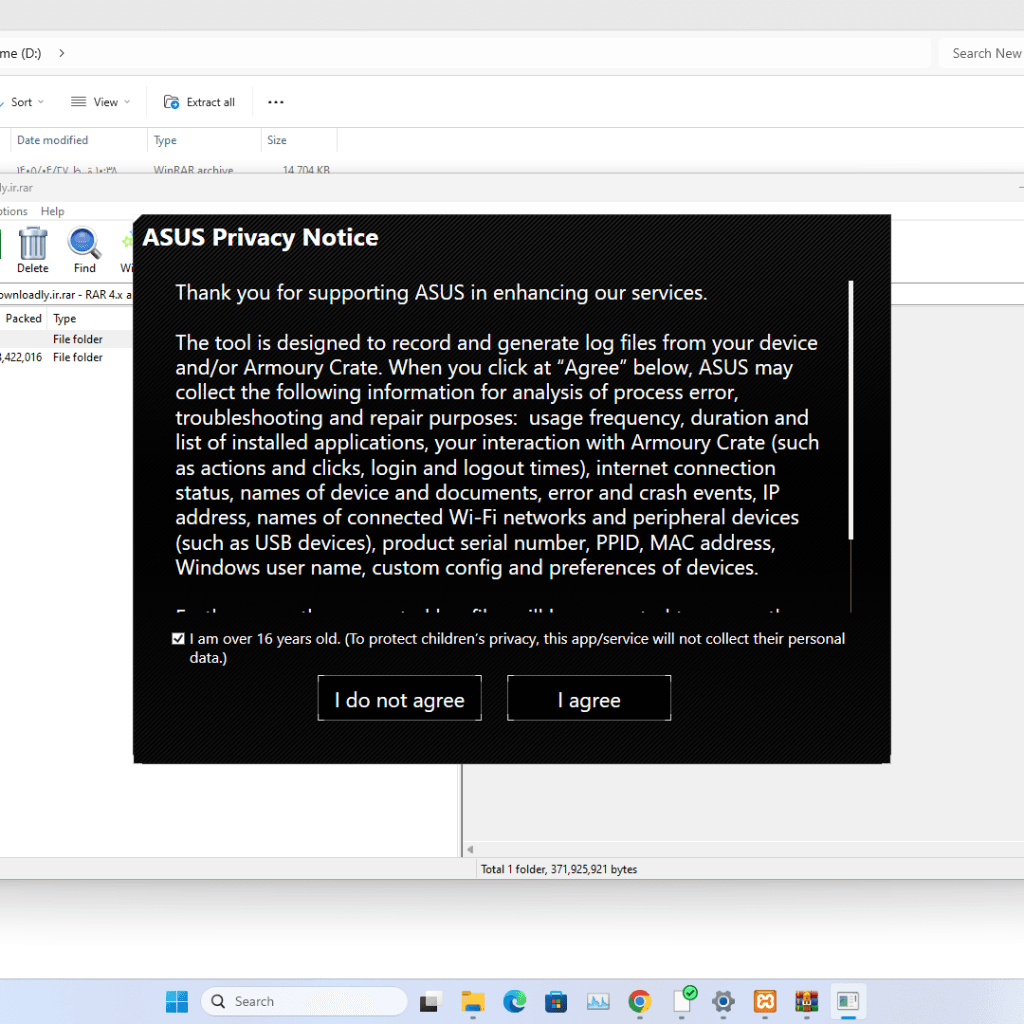Open the orange XAMPP icon on the taskbar
The image size is (1024, 1024).
point(765,1001)
